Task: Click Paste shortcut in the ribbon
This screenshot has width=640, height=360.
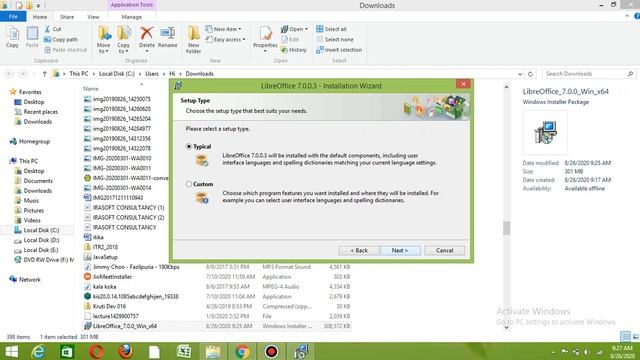Action: (x=65, y=50)
